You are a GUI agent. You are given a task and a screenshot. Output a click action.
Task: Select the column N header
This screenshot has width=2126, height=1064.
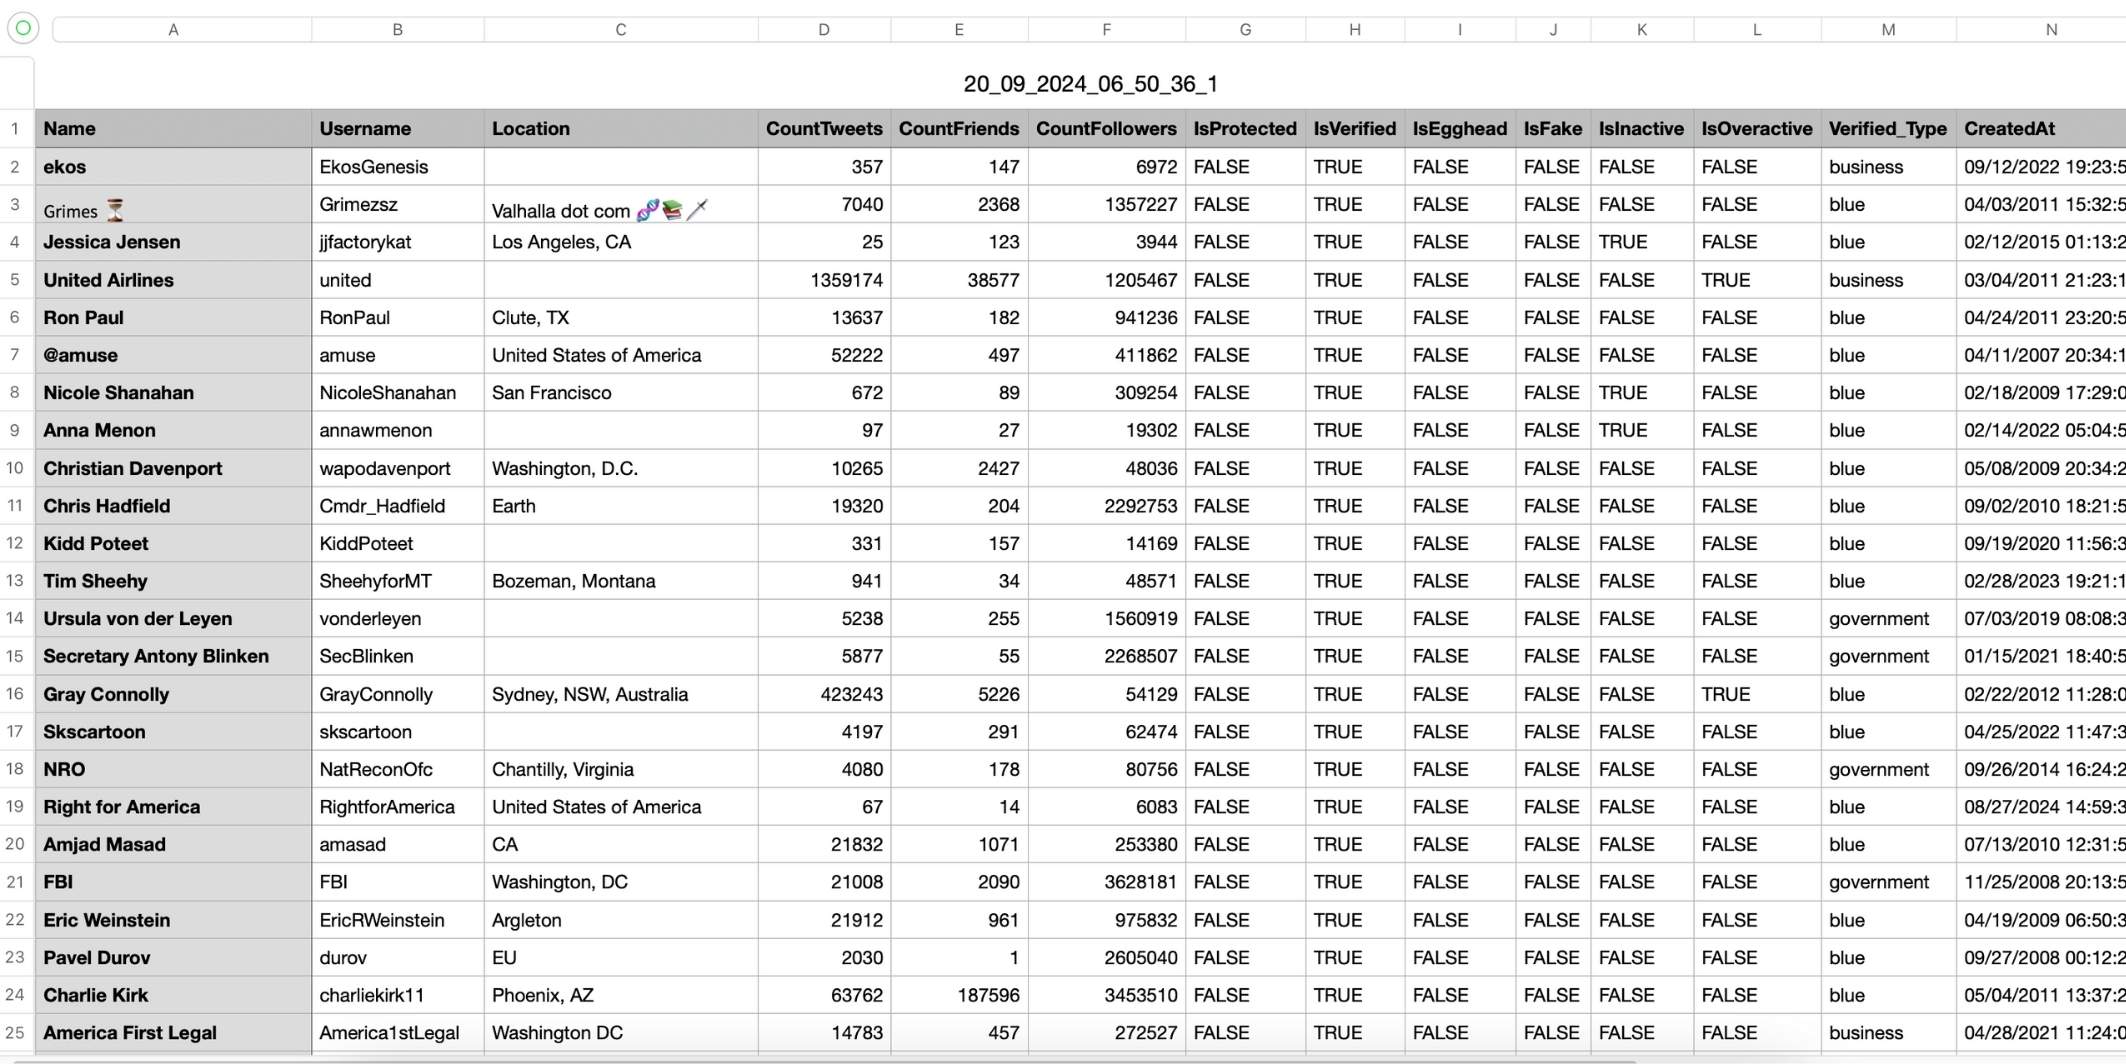[x=2051, y=29]
